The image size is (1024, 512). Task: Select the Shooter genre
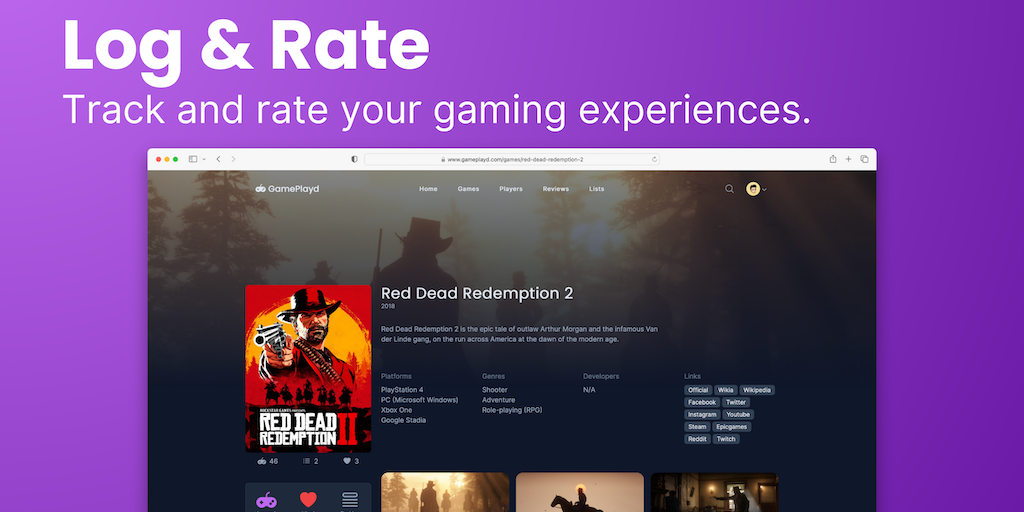(495, 390)
